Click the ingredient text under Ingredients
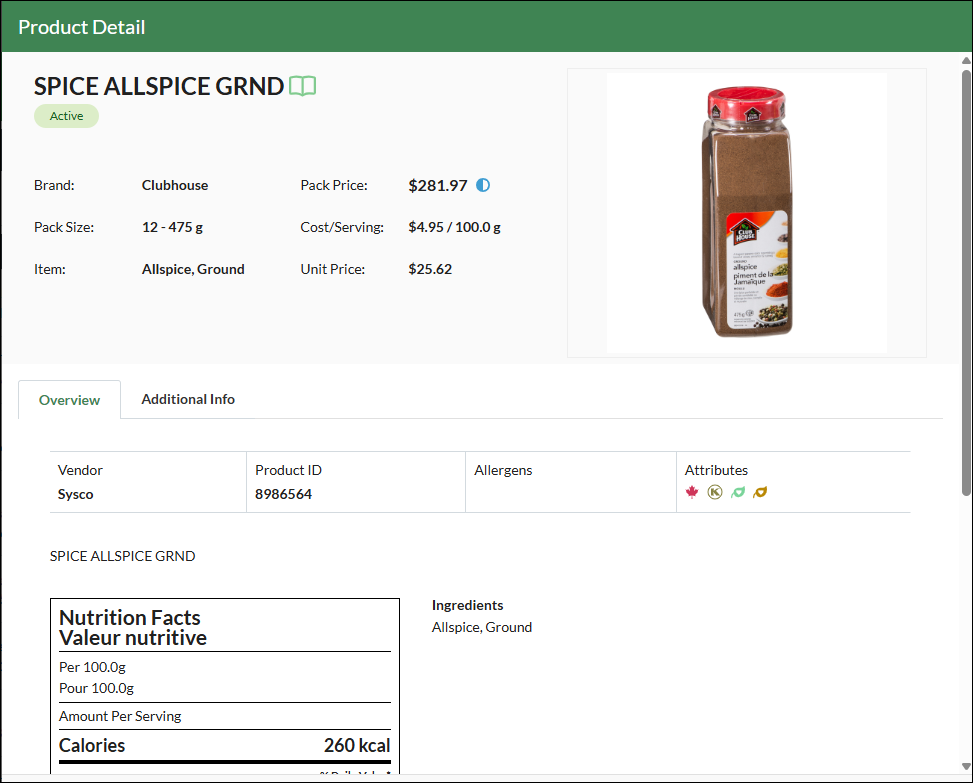This screenshot has width=973, height=783. [482, 628]
